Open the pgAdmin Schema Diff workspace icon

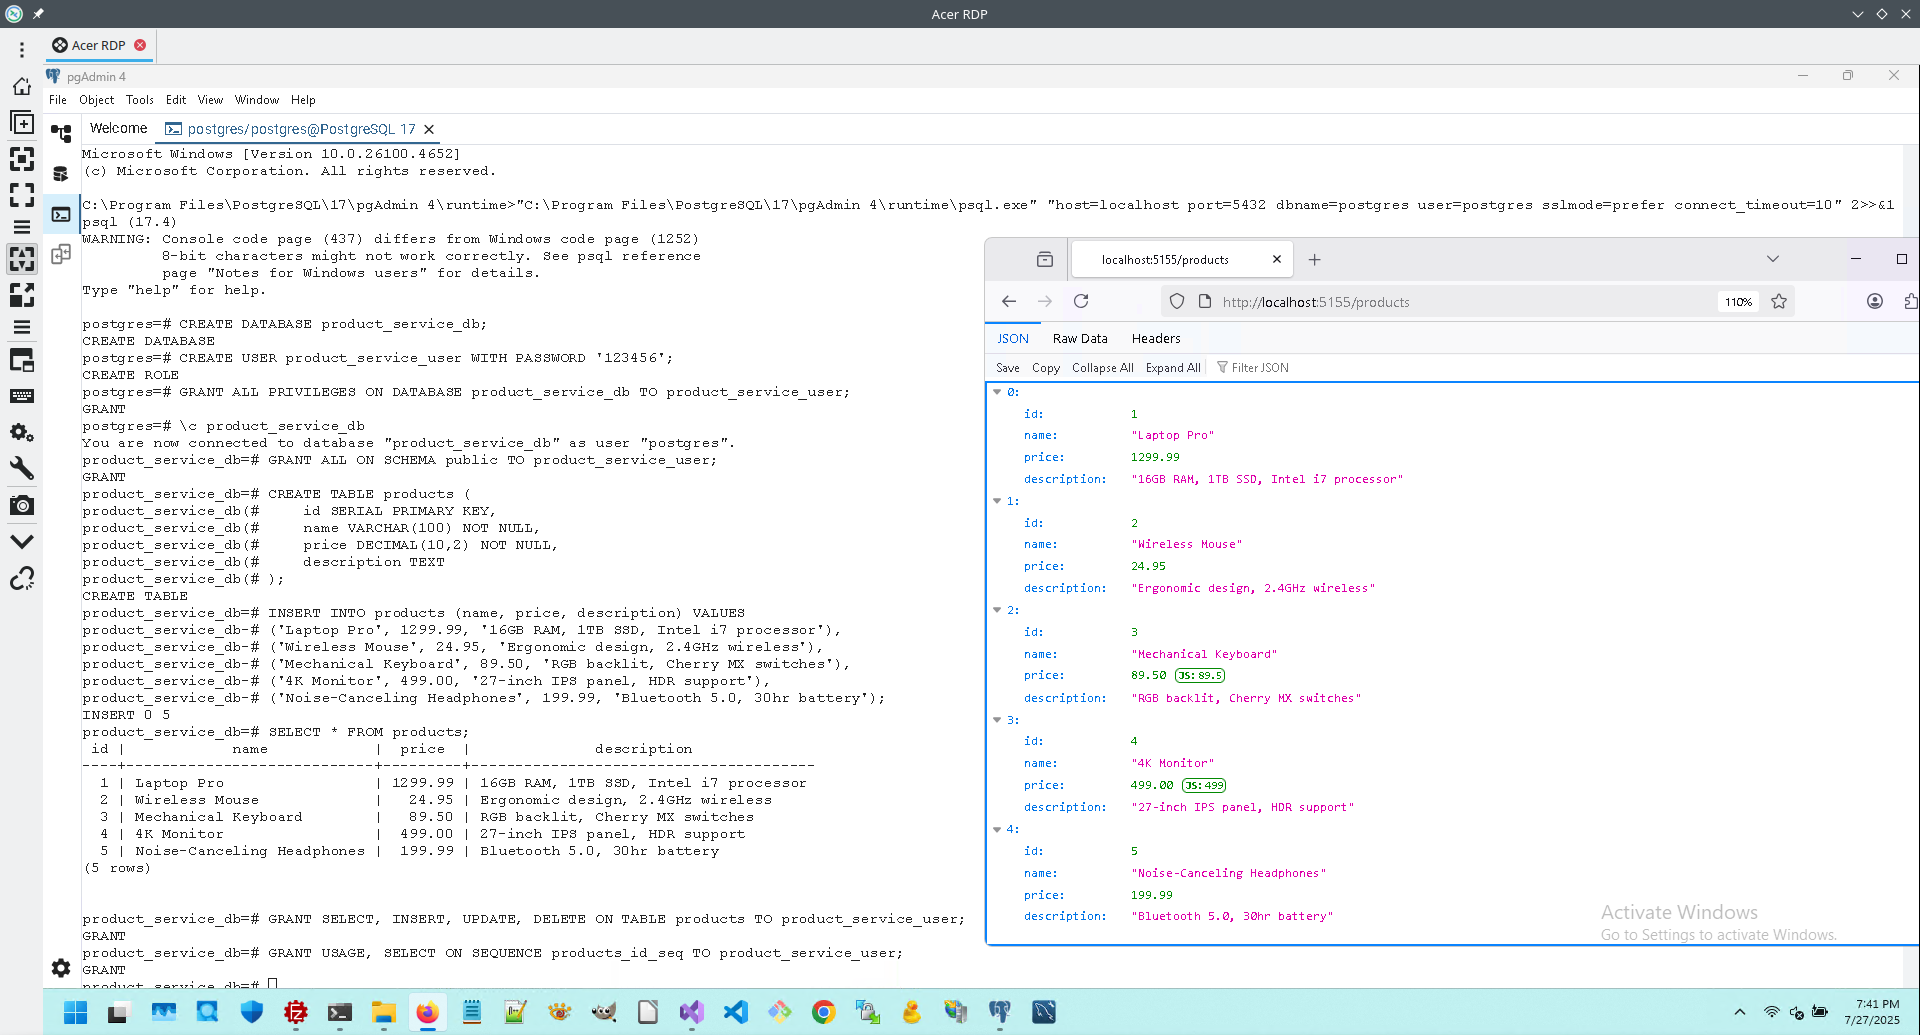coord(61,254)
